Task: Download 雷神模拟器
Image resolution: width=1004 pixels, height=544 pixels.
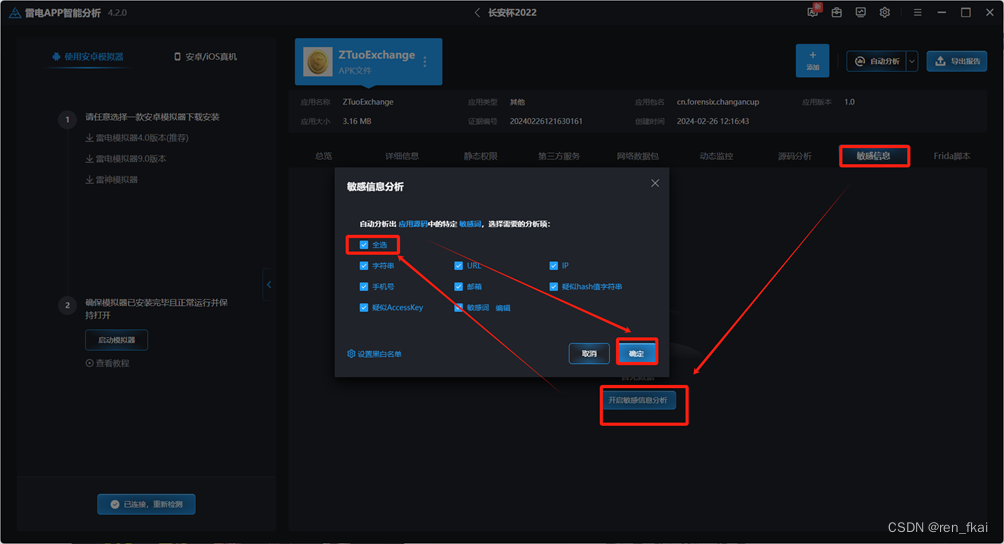Action: (x=111, y=180)
